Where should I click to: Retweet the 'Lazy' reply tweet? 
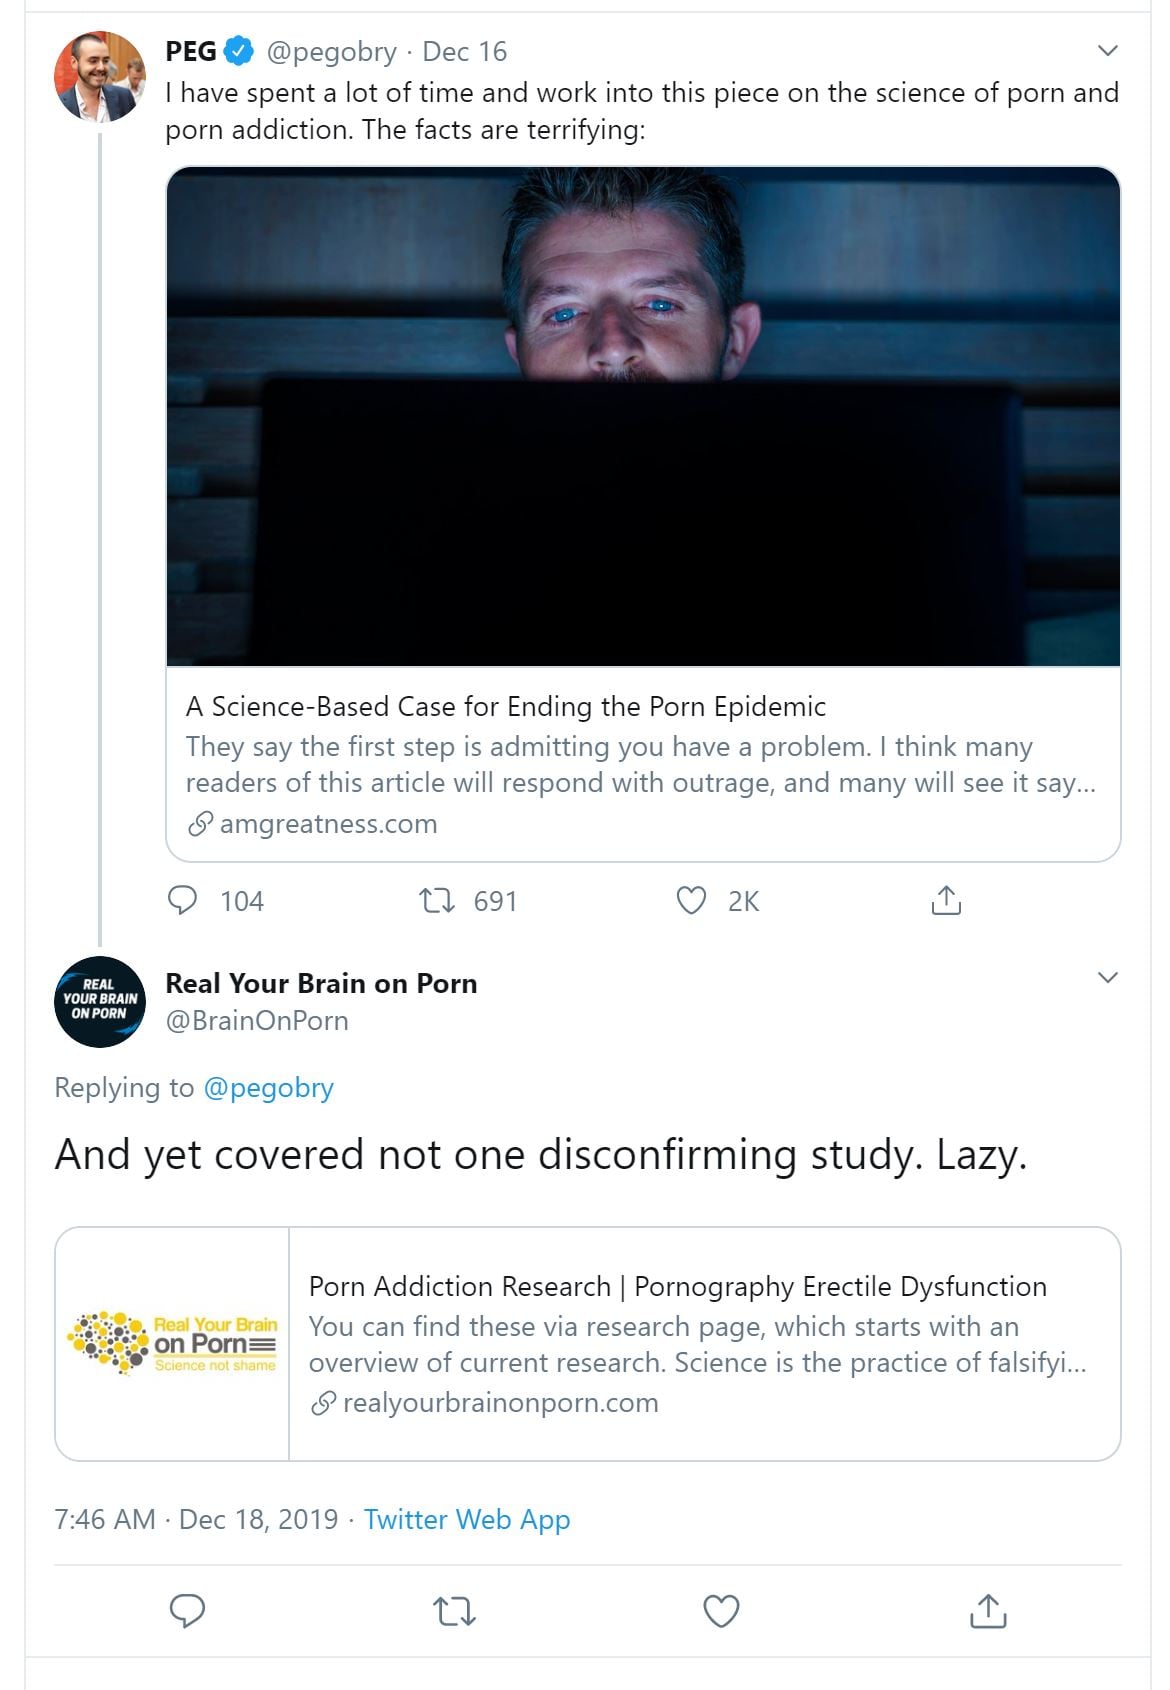point(454,1611)
